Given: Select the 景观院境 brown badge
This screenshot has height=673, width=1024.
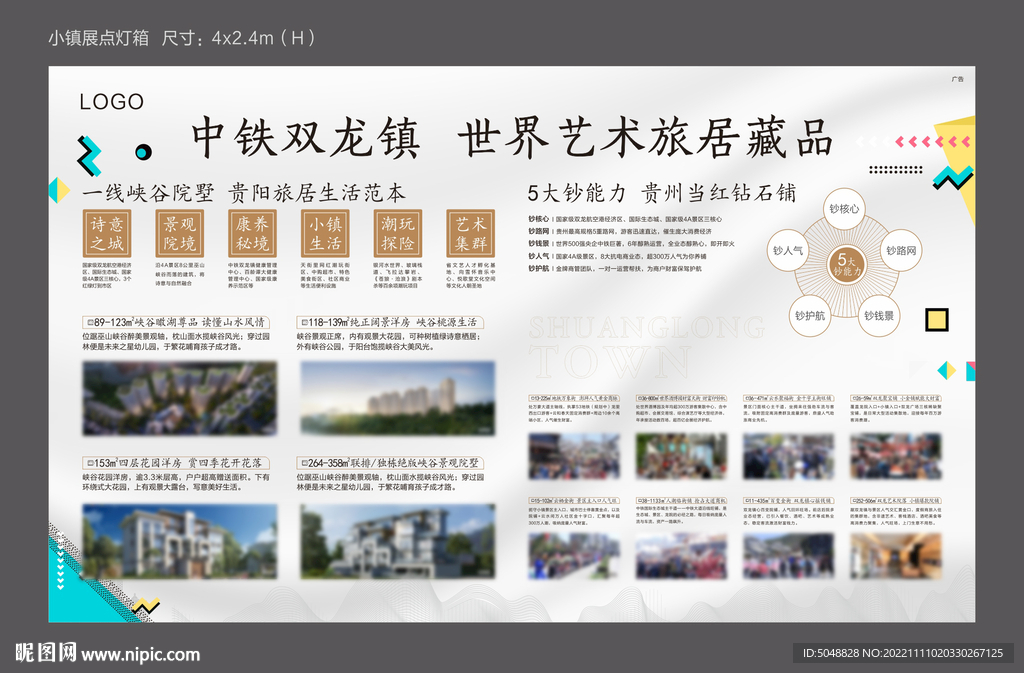Looking at the screenshot, I should [180, 233].
